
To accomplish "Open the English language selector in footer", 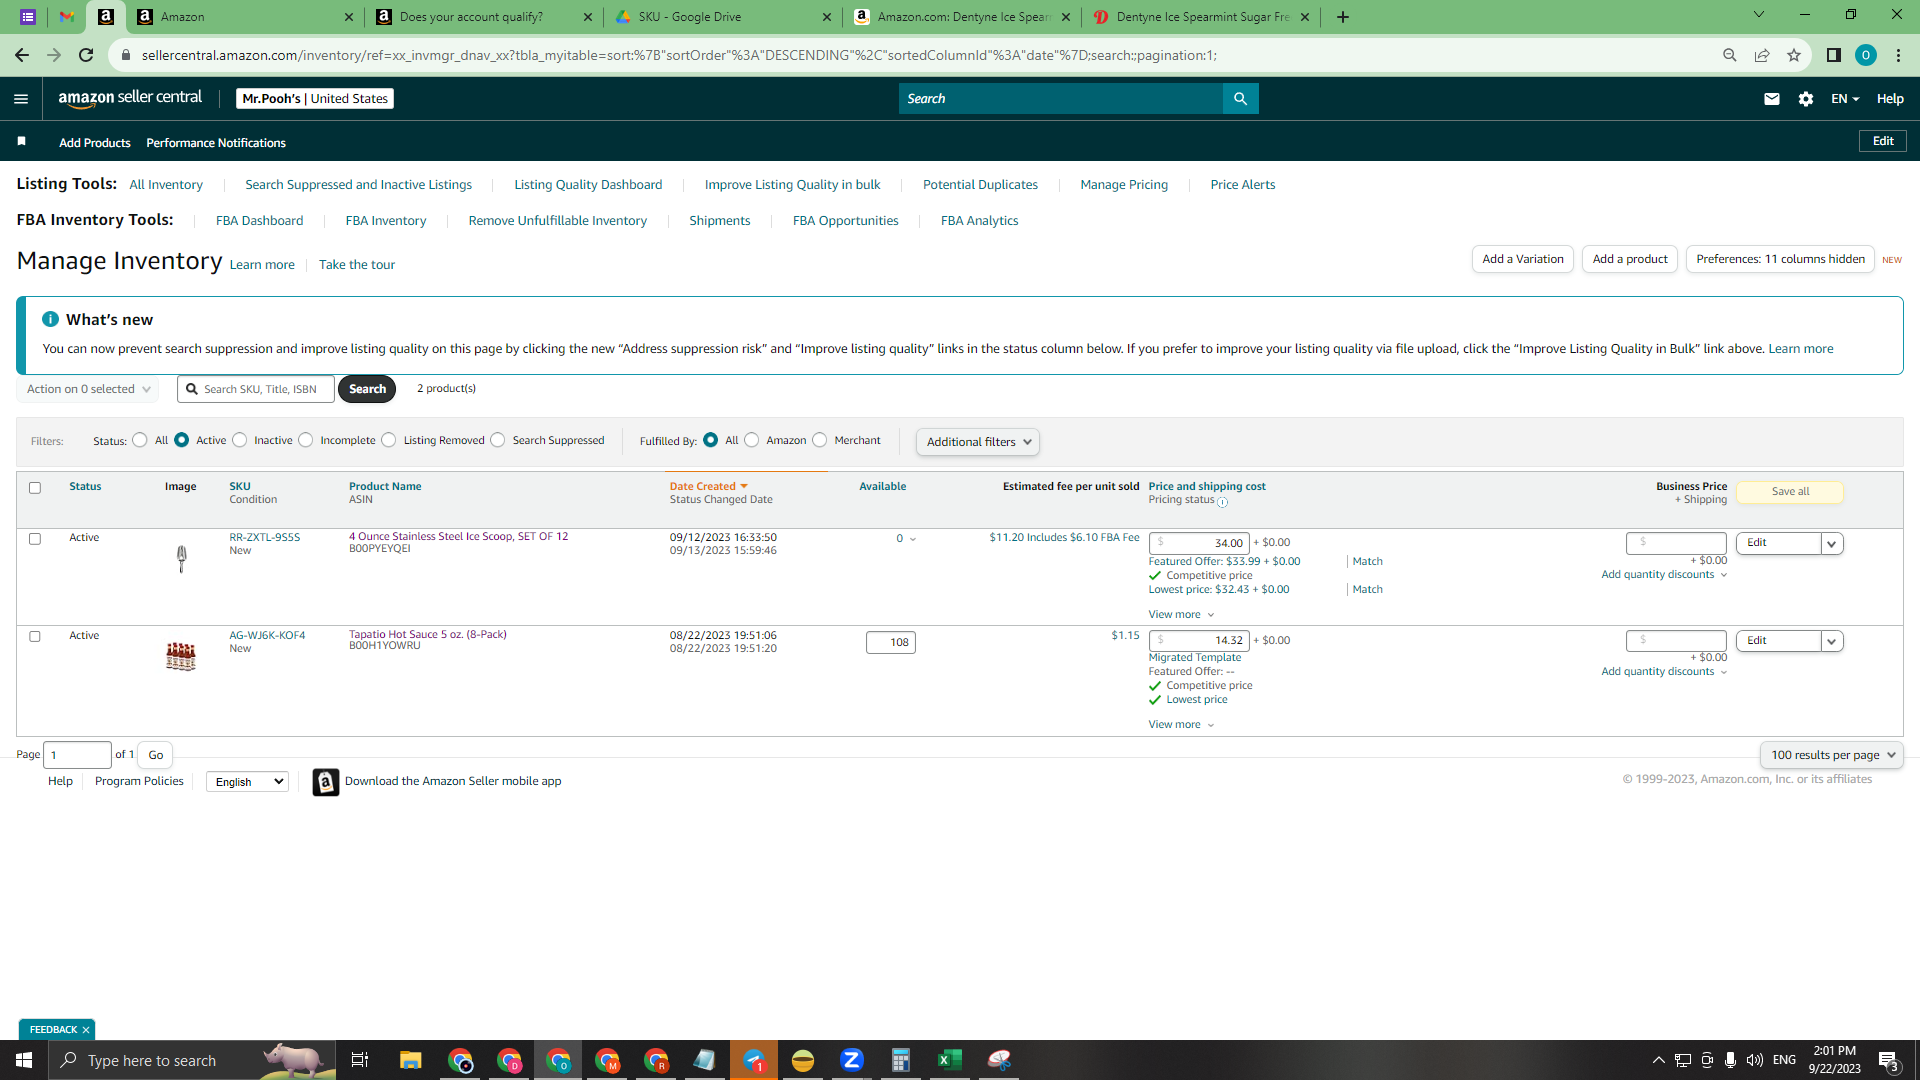I will click(x=247, y=782).
